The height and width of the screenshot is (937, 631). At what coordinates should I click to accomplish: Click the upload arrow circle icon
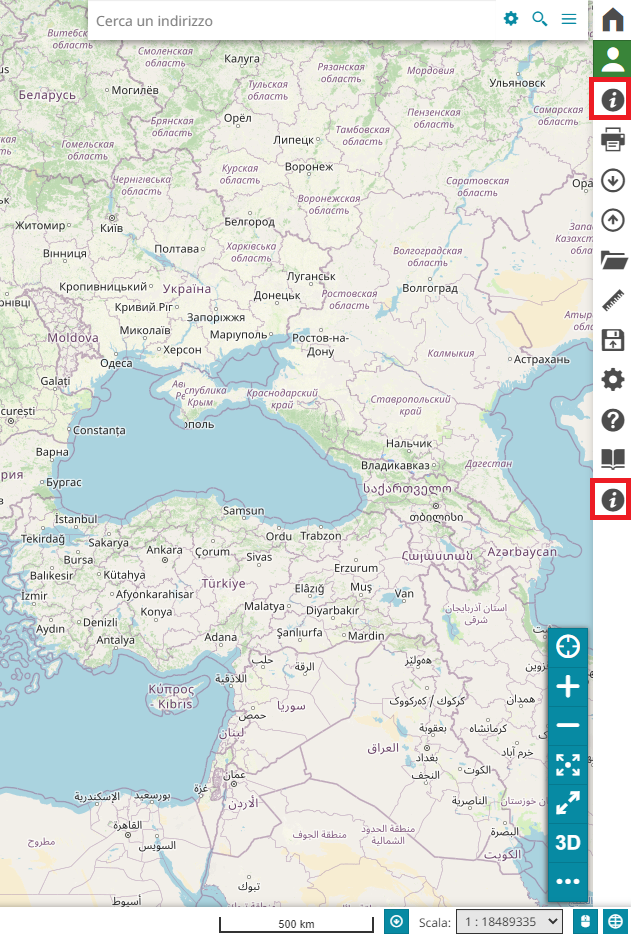pos(612,220)
